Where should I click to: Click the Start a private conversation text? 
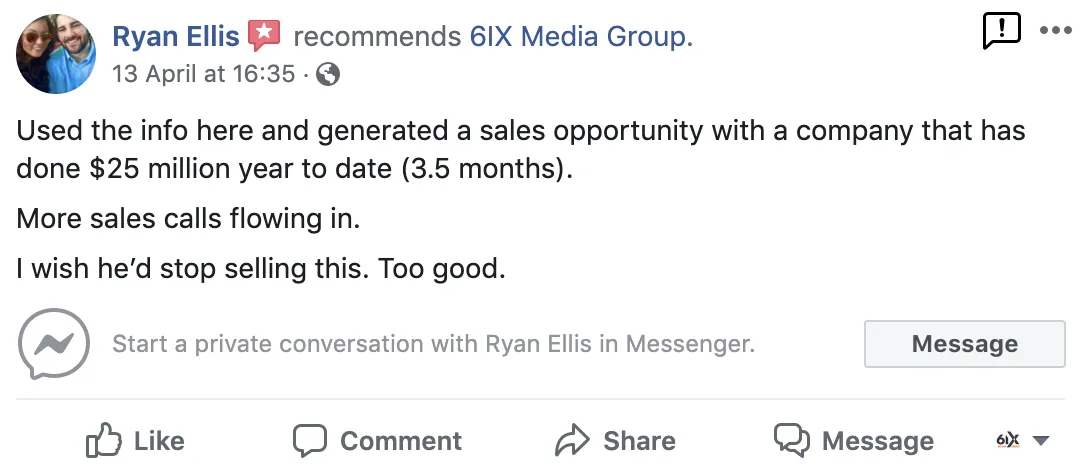pyautogui.click(x=433, y=344)
